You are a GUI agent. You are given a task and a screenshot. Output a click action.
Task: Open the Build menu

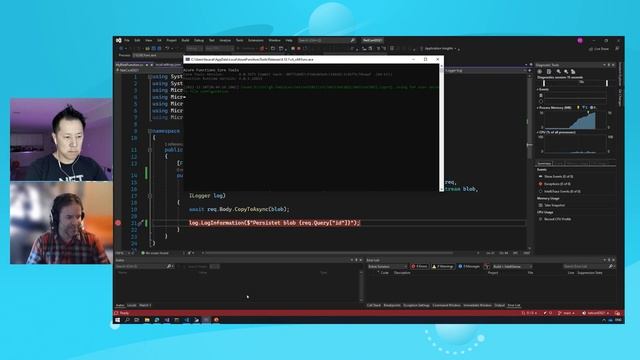click(185, 40)
